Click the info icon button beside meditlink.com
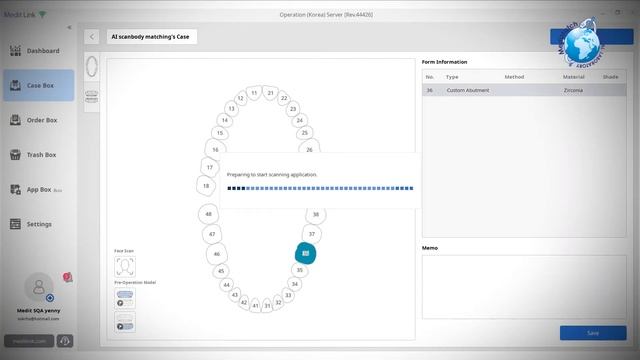The width and height of the screenshot is (640, 360). (x=65, y=341)
